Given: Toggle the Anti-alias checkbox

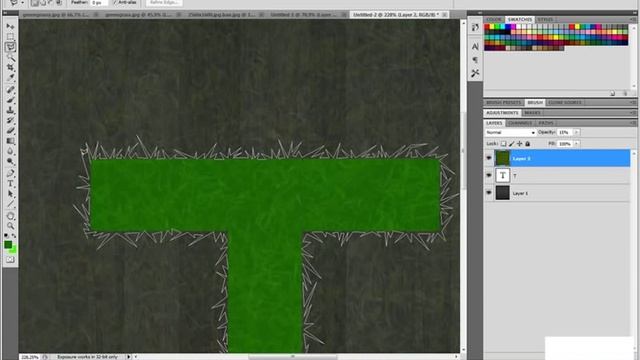Looking at the screenshot, I should tap(115, 2).
